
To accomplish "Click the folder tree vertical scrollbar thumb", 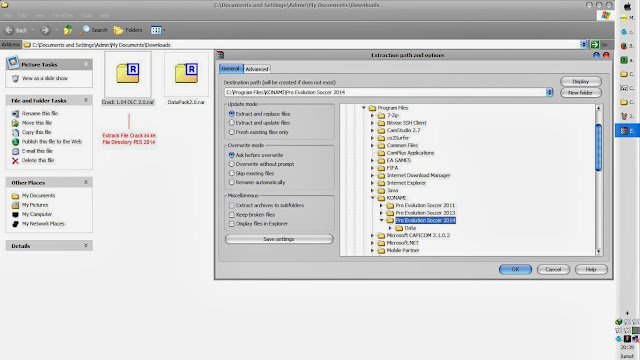I will [x=598, y=147].
